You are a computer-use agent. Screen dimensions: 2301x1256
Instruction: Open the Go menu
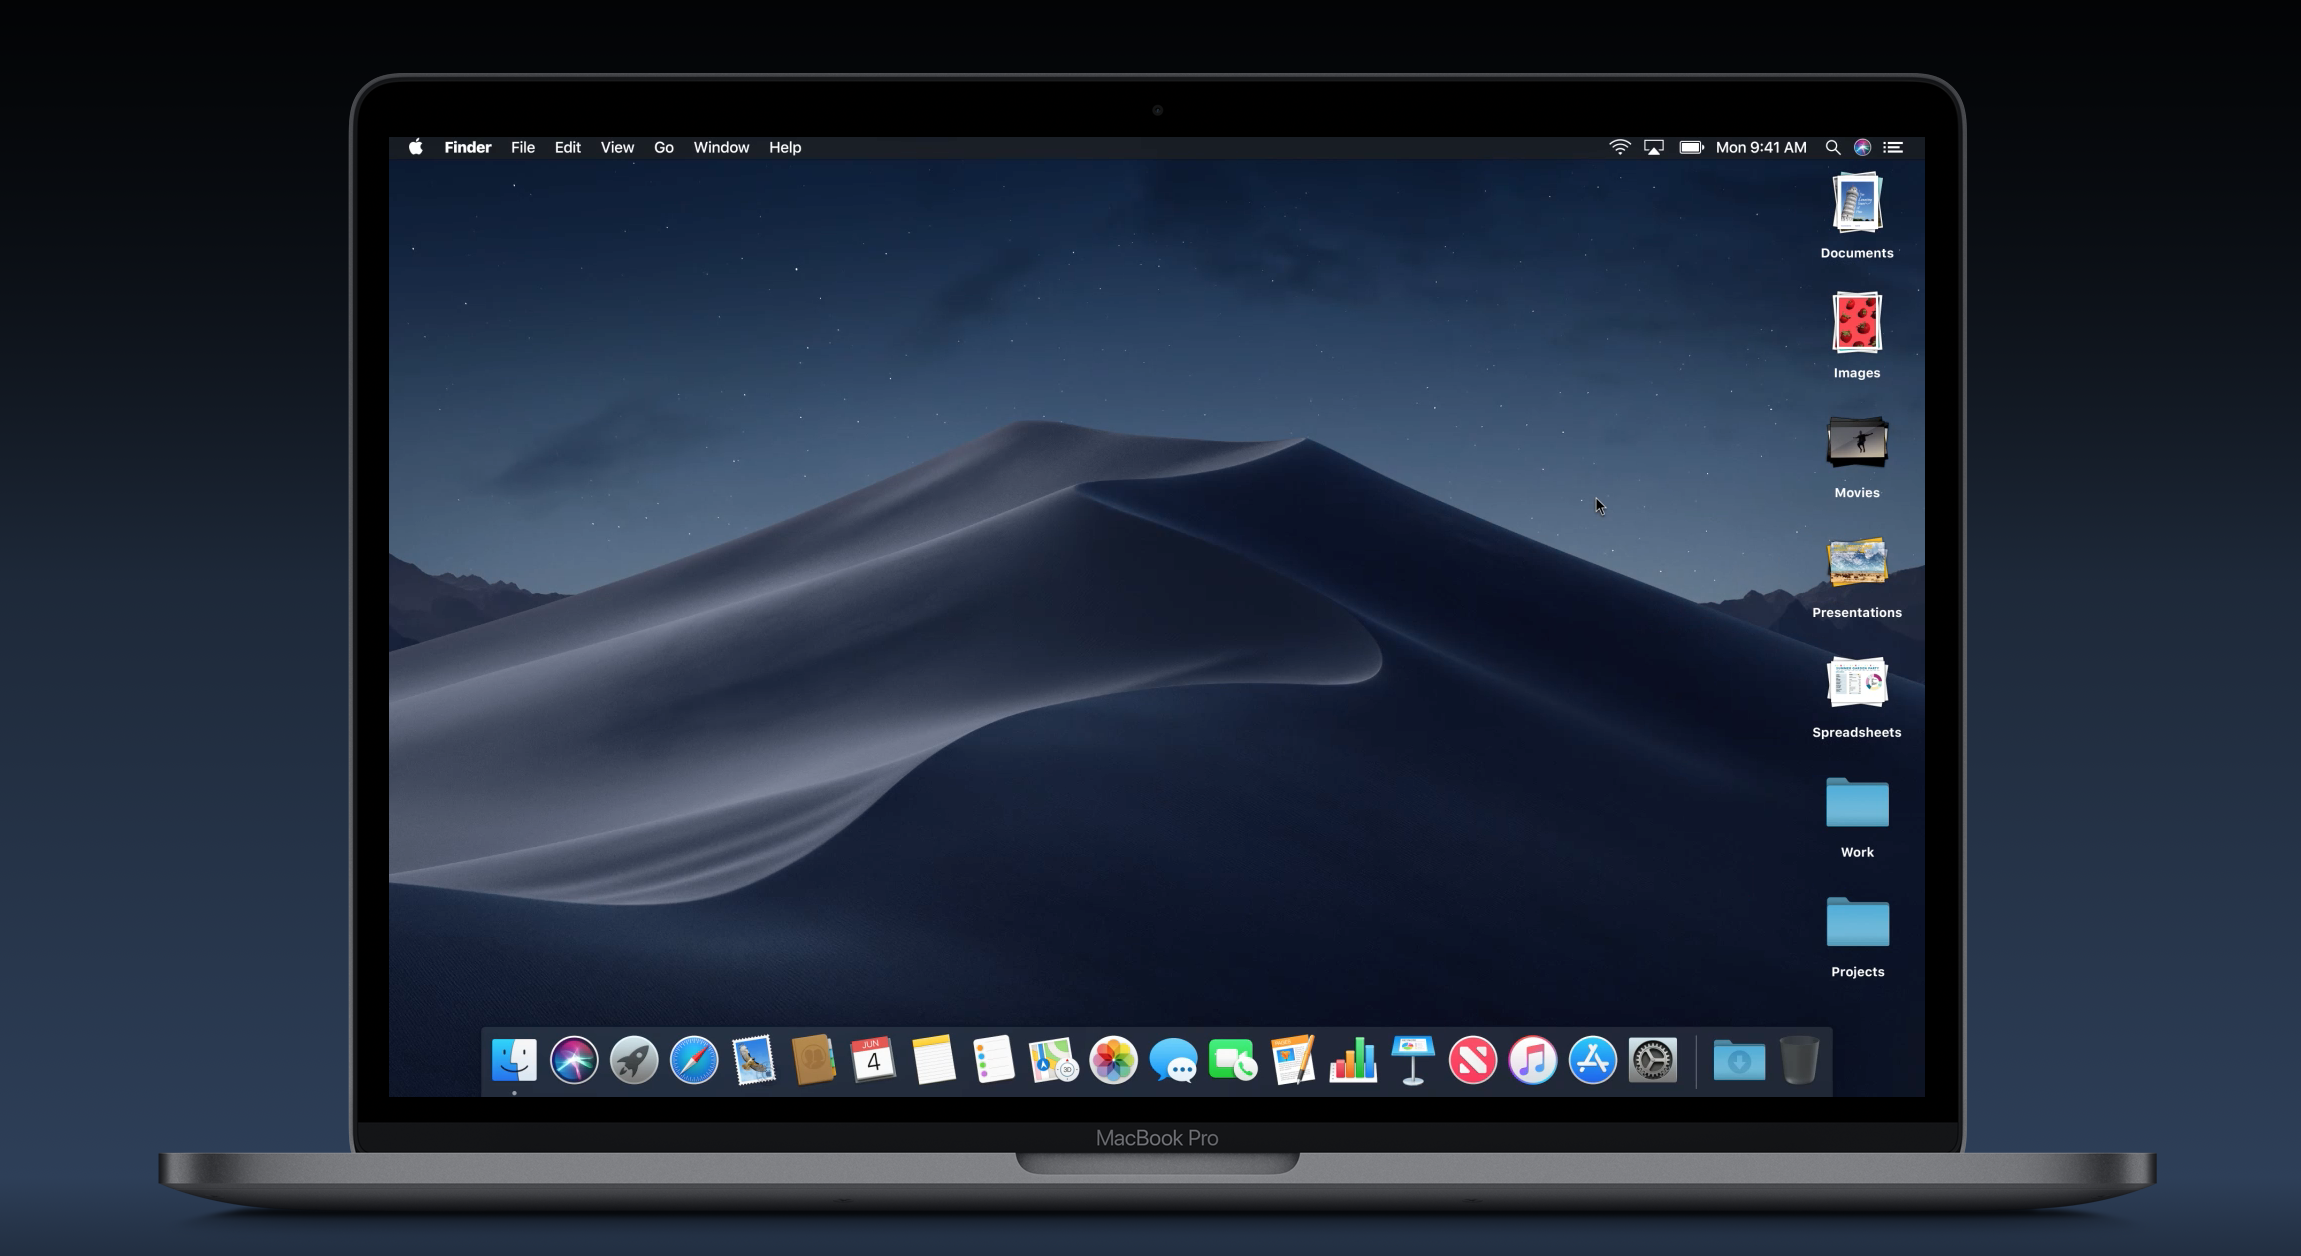(664, 147)
